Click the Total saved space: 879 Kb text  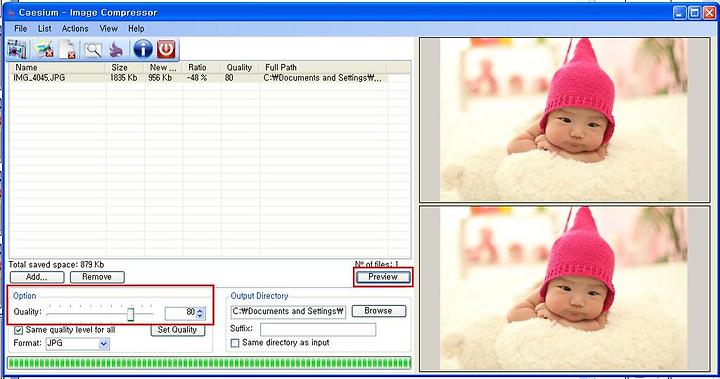tap(56, 265)
